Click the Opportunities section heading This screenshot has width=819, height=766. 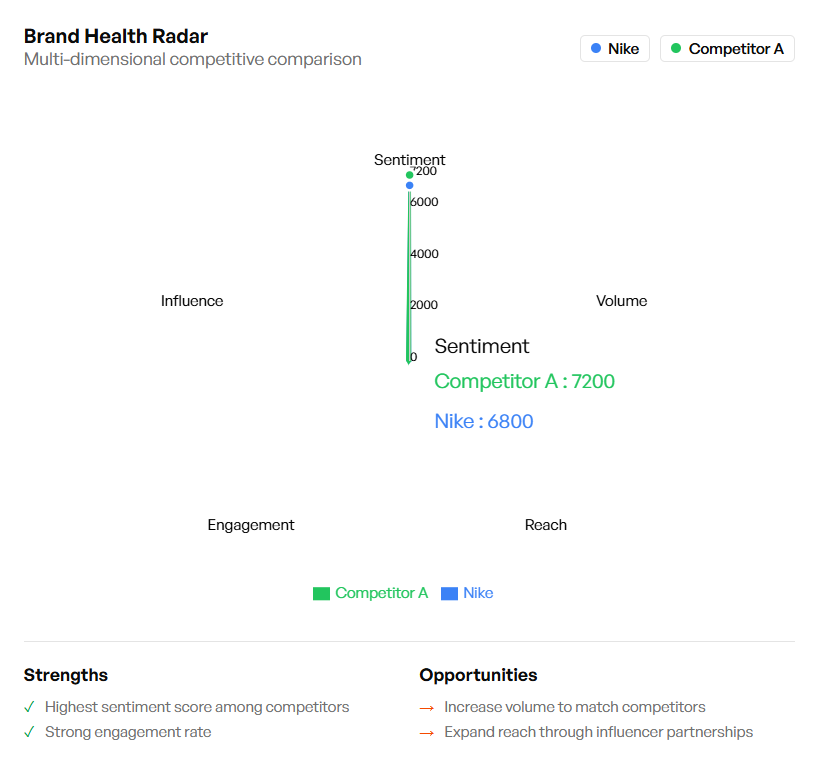click(x=478, y=675)
